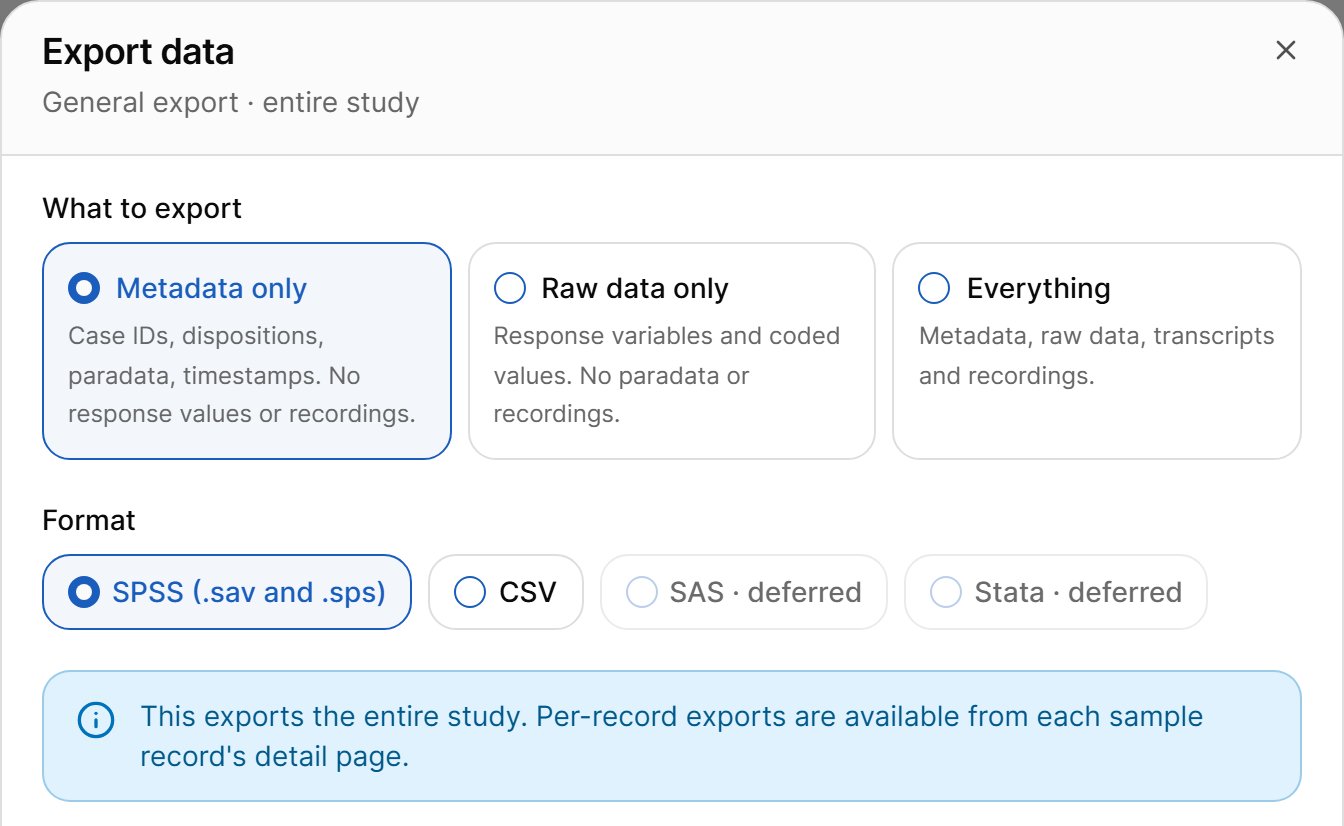
Task: Click the "What to export" section label
Action: (142, 208)
